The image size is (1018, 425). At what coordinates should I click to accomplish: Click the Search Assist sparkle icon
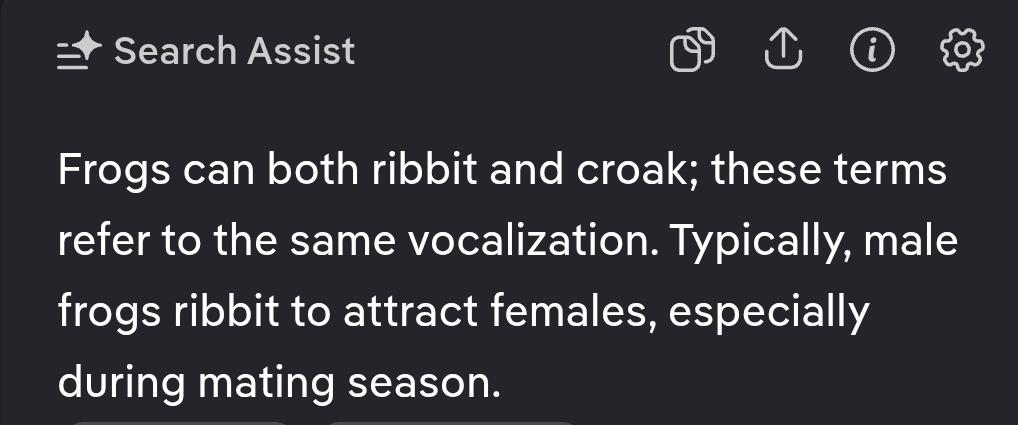click(x=79, y=50)
